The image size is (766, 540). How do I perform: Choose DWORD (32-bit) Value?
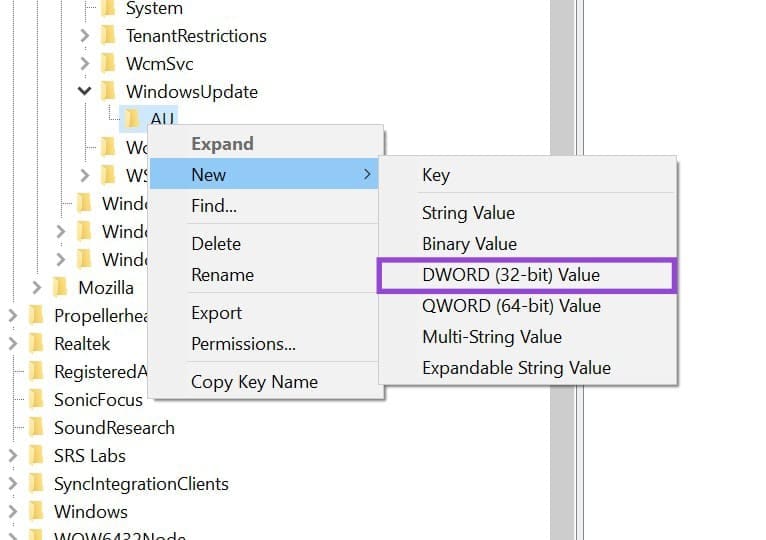(x=511, y=275)
